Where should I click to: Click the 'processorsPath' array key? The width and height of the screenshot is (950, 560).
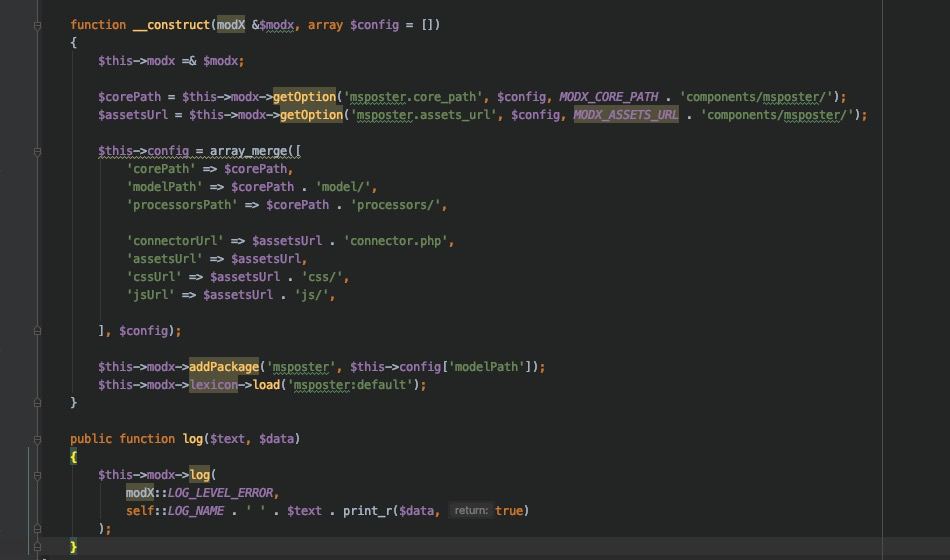[x=182, y=205]
